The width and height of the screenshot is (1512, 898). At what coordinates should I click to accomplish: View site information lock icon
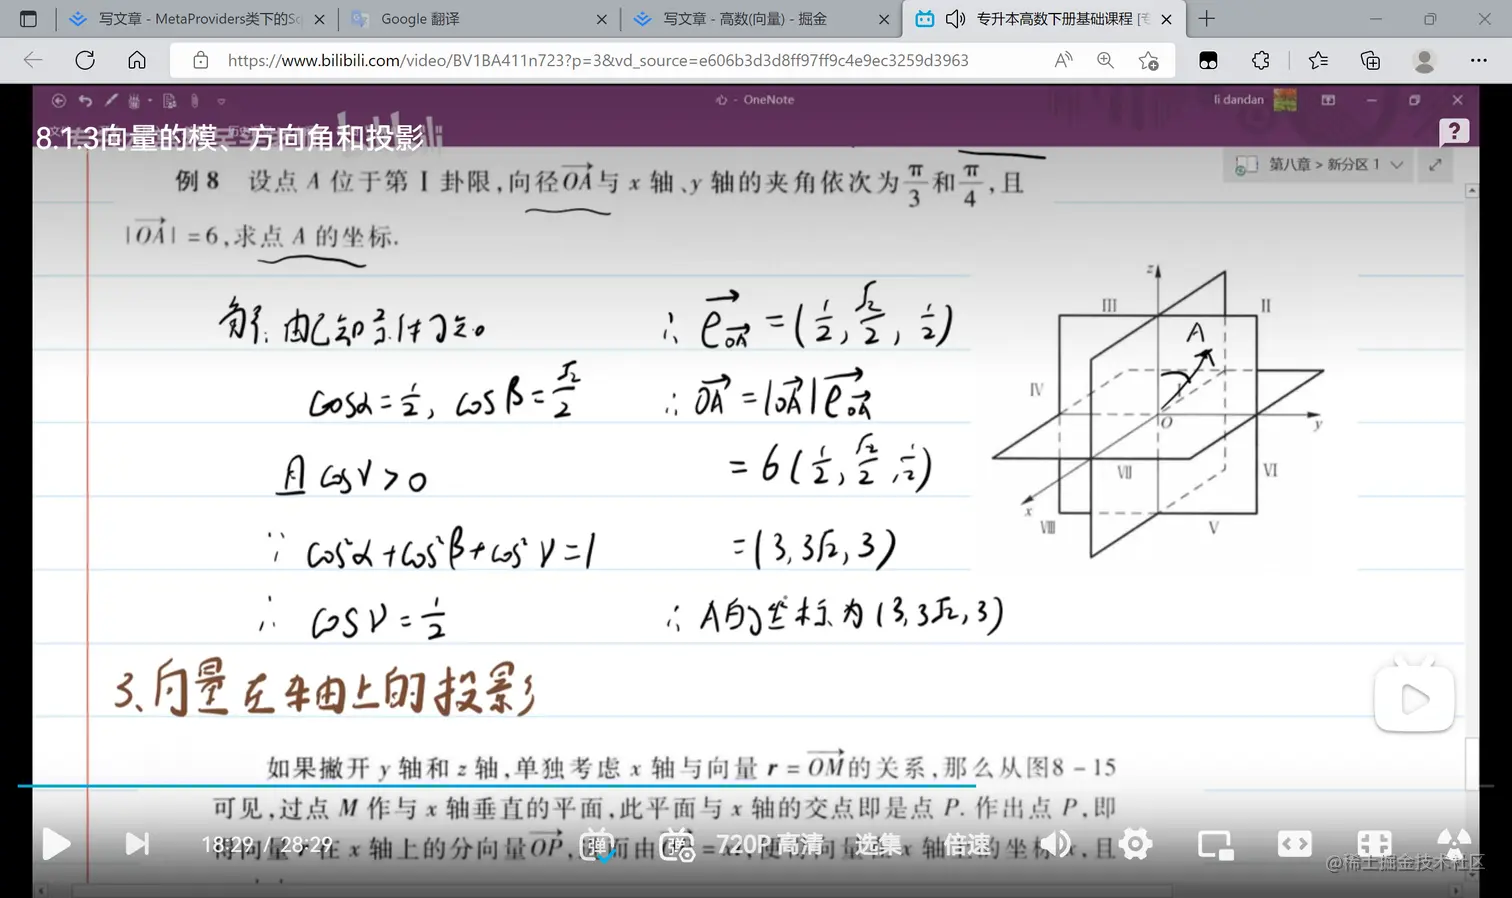[x=201, y=60]
